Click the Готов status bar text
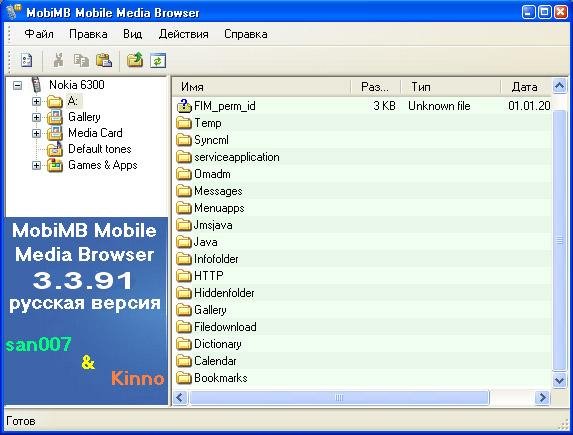 21,421
